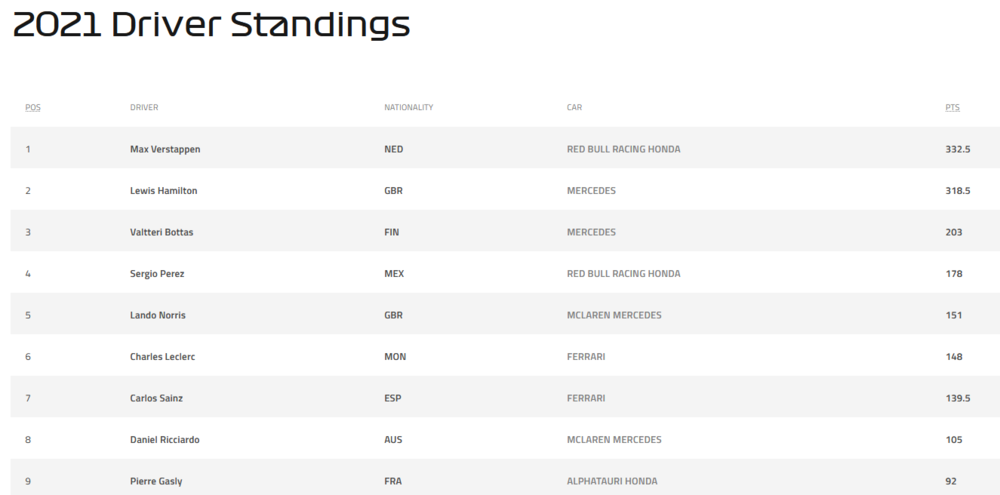Select Sergio Perez driver name
The width and height of the screenshot is (1000, 495).
click(157, 273)
